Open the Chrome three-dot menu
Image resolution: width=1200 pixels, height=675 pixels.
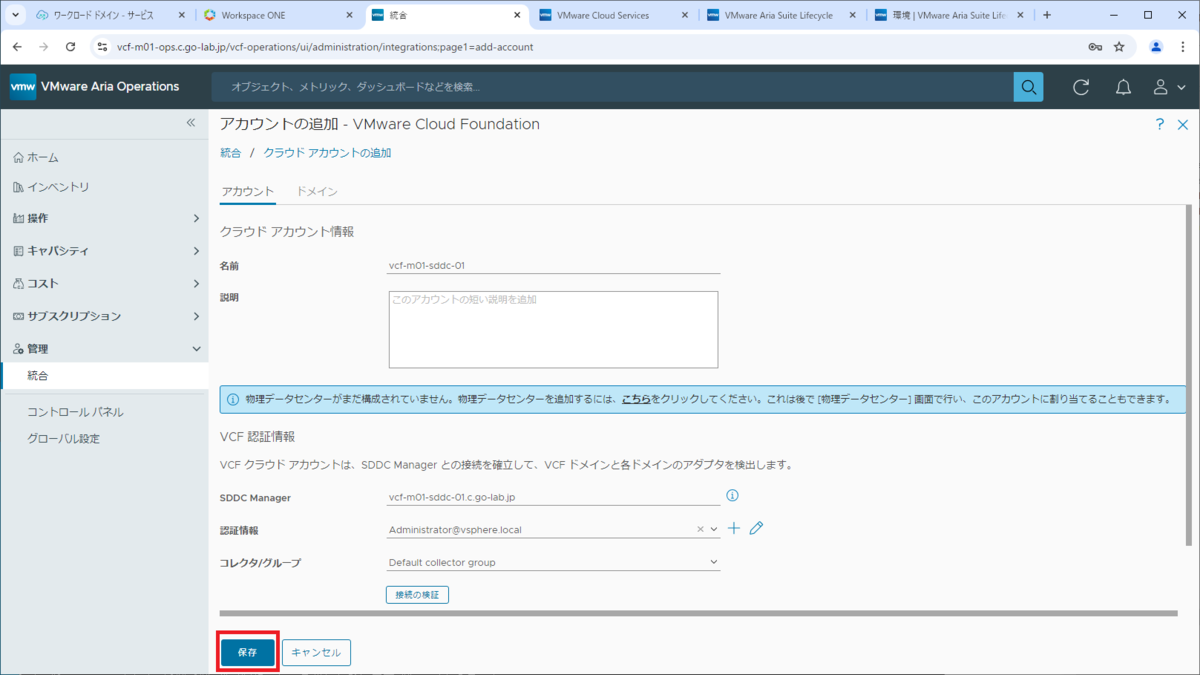click(x=1183, y=46)
